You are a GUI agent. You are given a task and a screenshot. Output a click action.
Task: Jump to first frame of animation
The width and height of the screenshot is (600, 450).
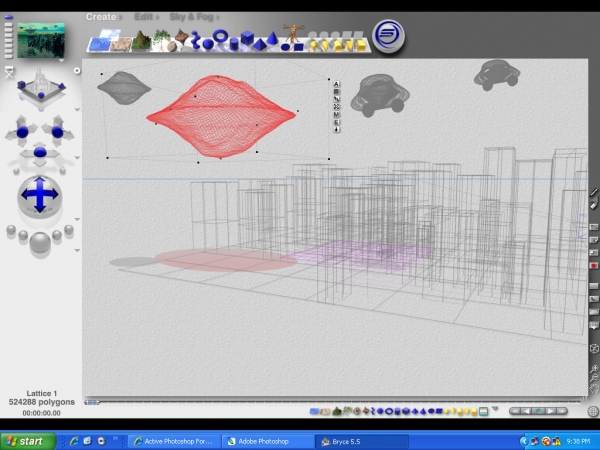(515, 411)
